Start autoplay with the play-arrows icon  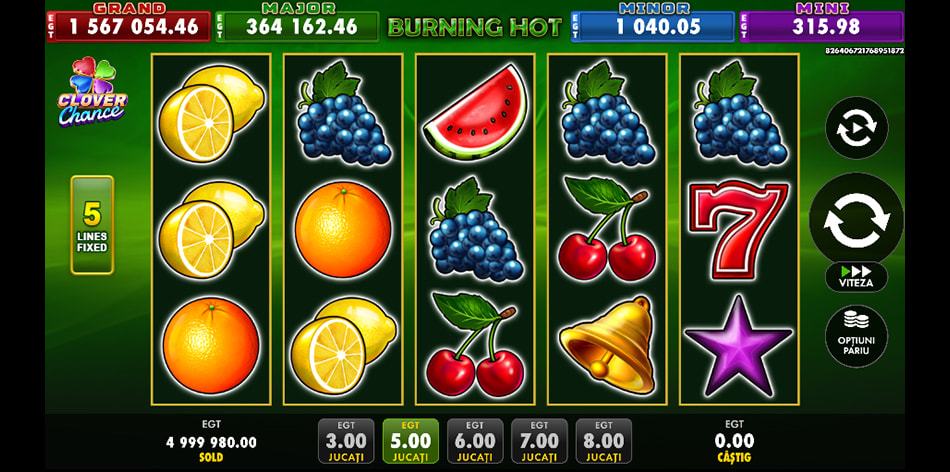point(856,128)
